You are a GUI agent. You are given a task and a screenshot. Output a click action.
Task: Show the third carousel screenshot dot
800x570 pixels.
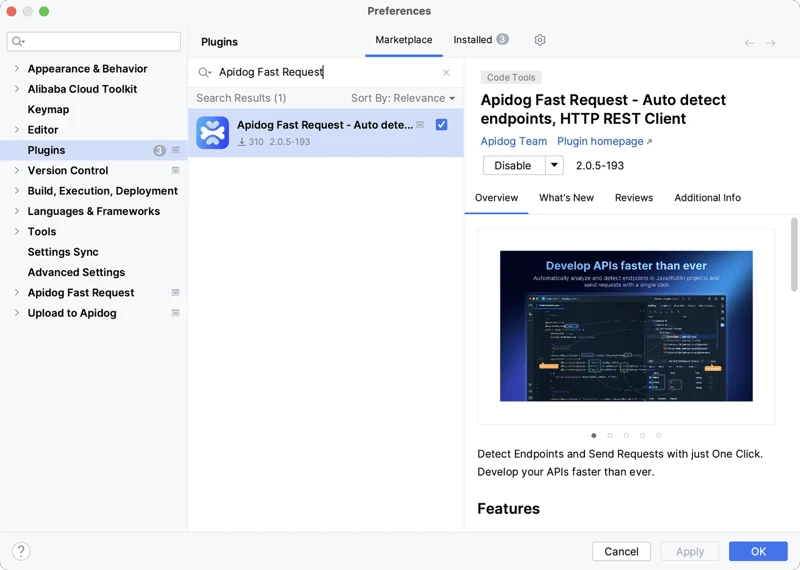627,435
